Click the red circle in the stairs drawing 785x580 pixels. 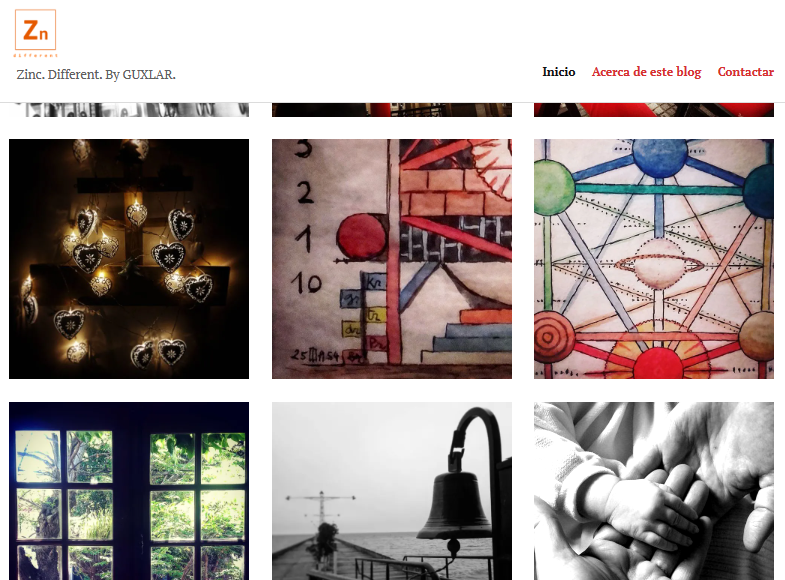click(x=361, y=237)
